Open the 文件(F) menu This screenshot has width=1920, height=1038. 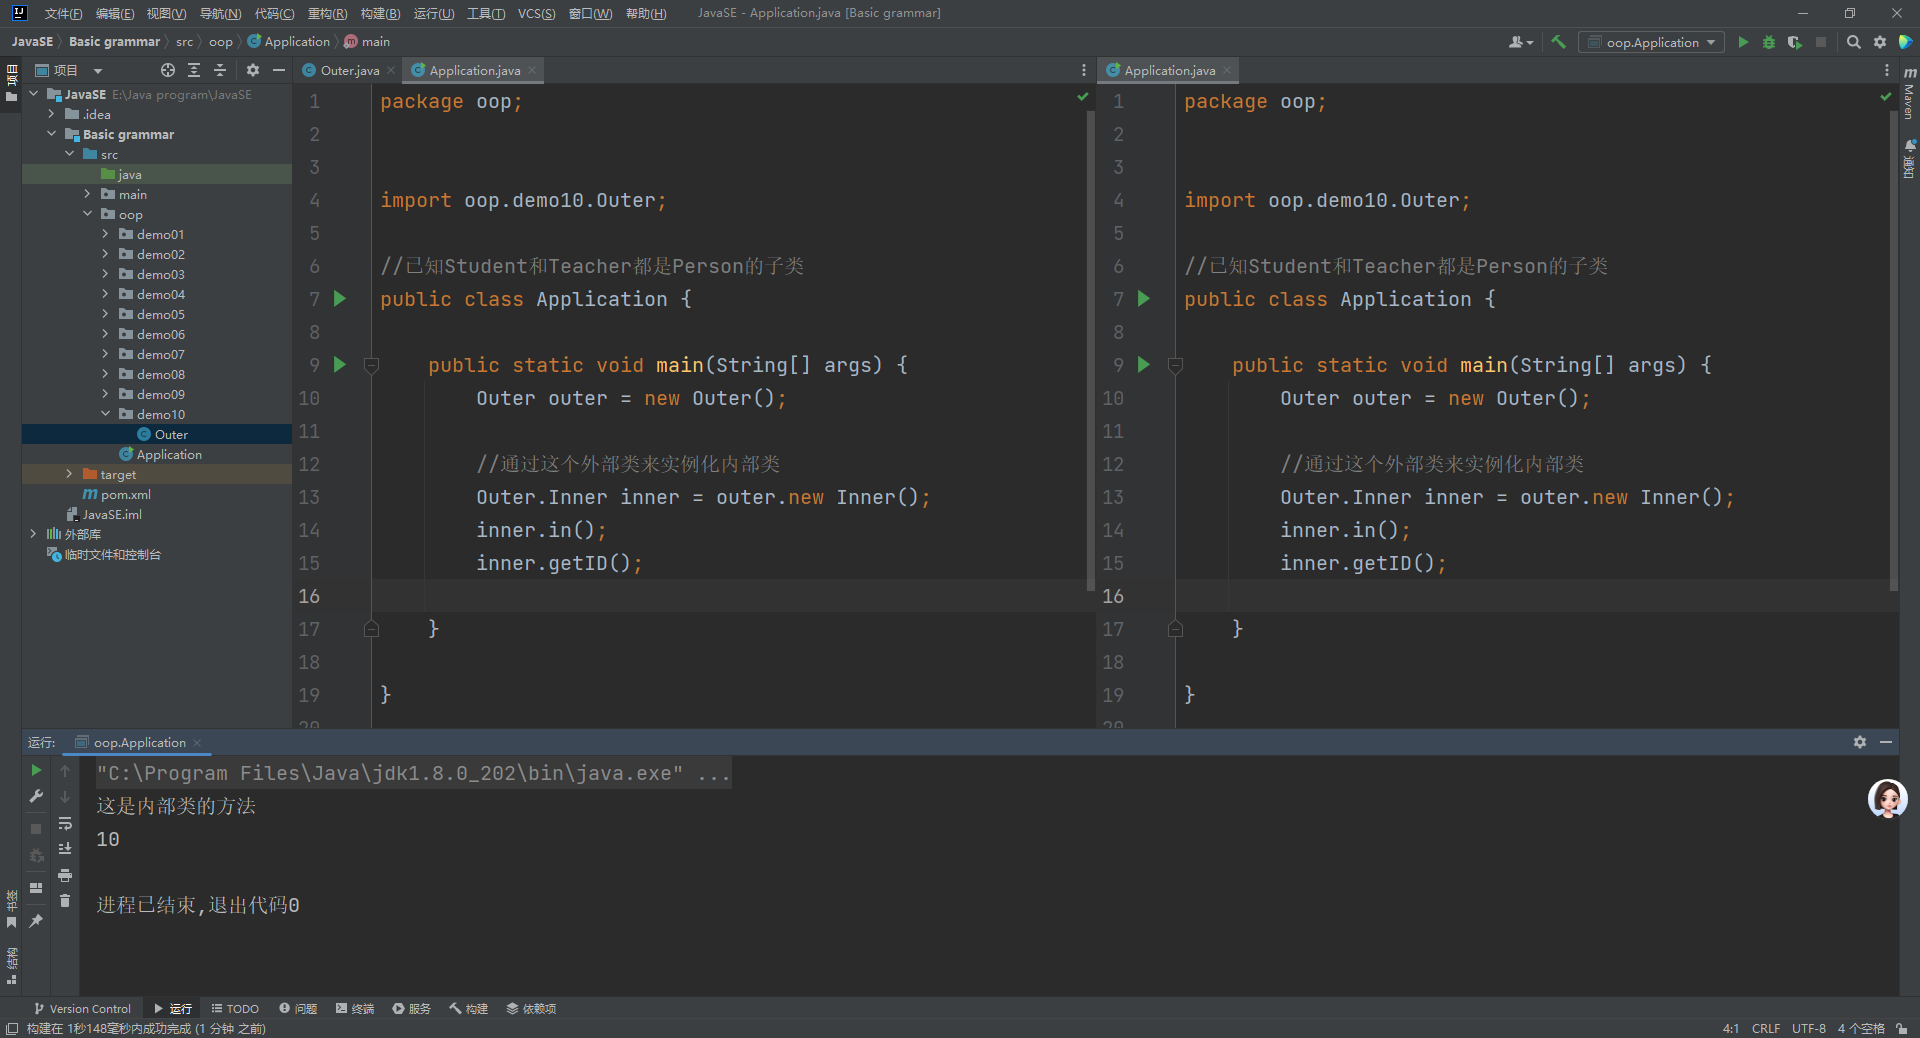(x=63, y=13)
